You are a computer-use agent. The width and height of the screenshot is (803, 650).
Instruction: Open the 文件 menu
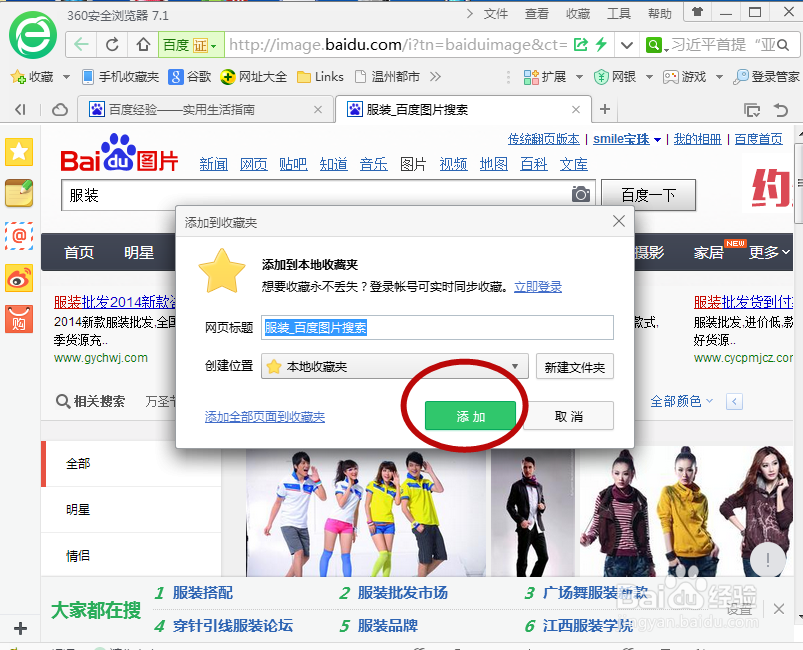(496, 14)
